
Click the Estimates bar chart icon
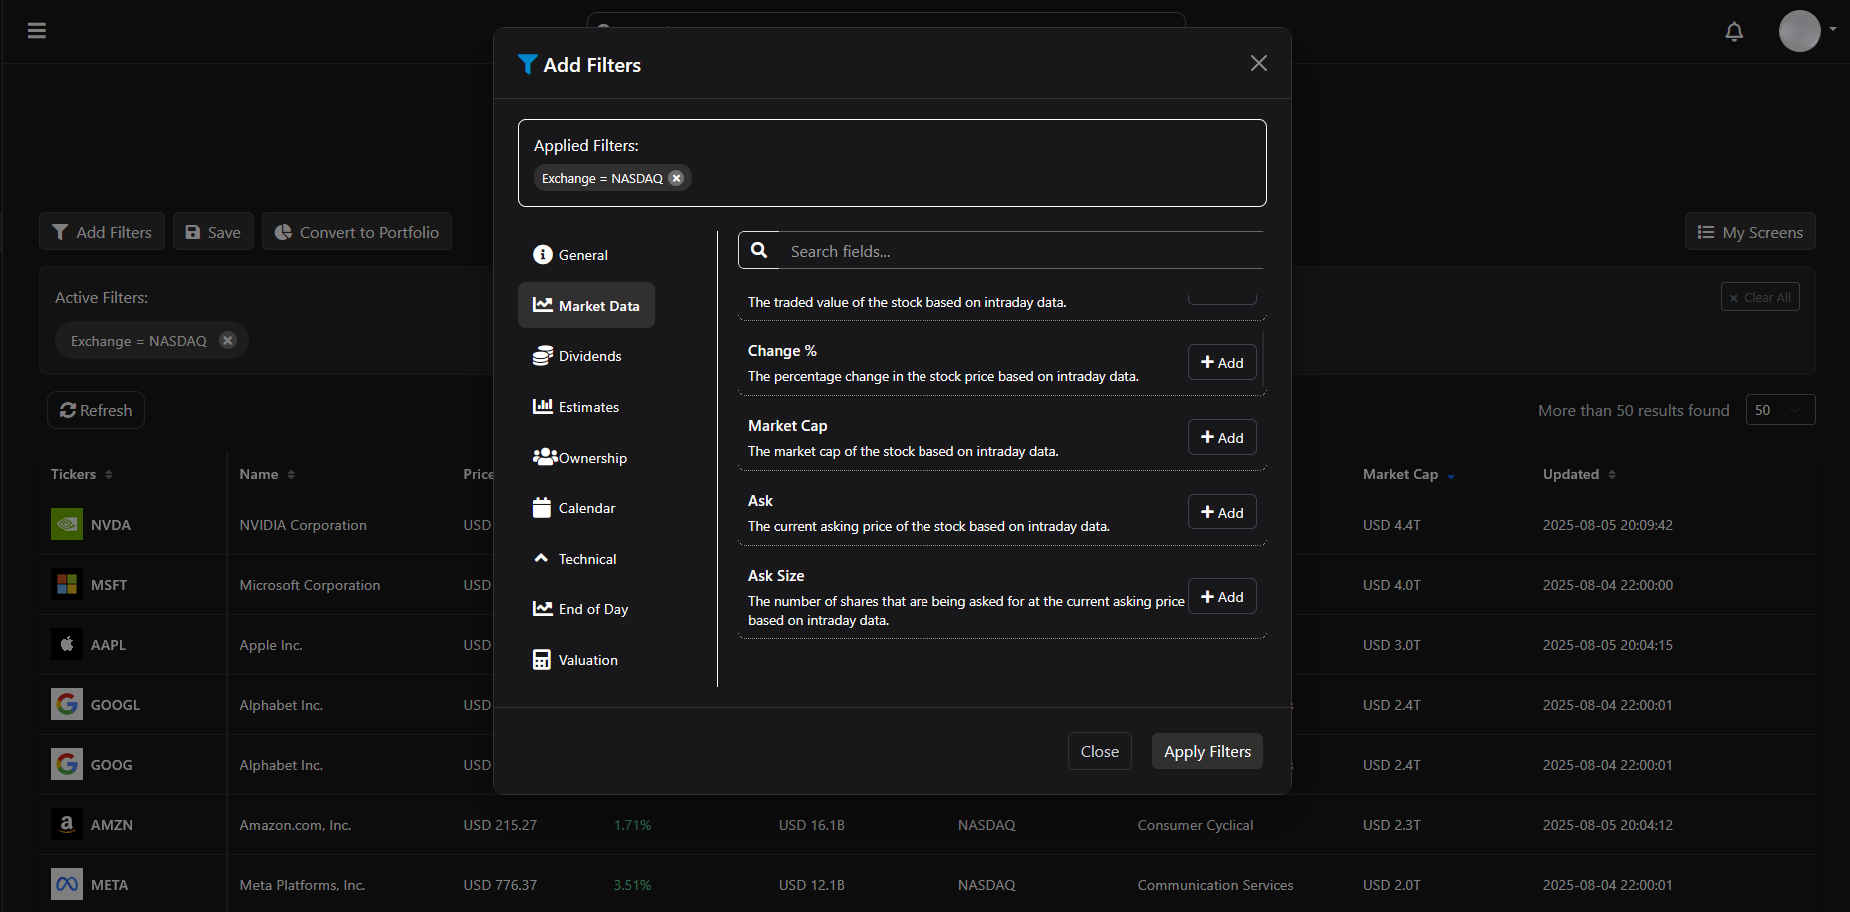pyautogui.click(x=543, y=406)
